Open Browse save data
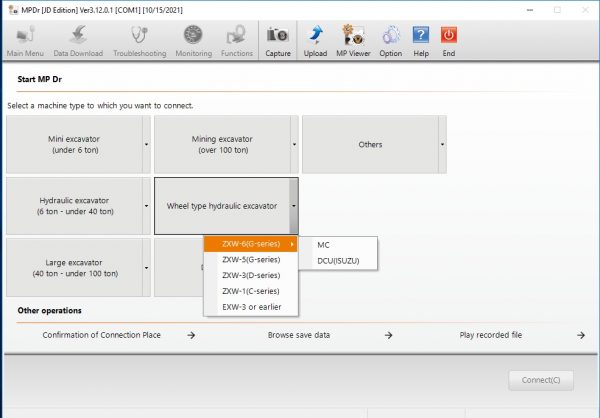The width and height of the screenshot is (600, 418). point(299,335)
